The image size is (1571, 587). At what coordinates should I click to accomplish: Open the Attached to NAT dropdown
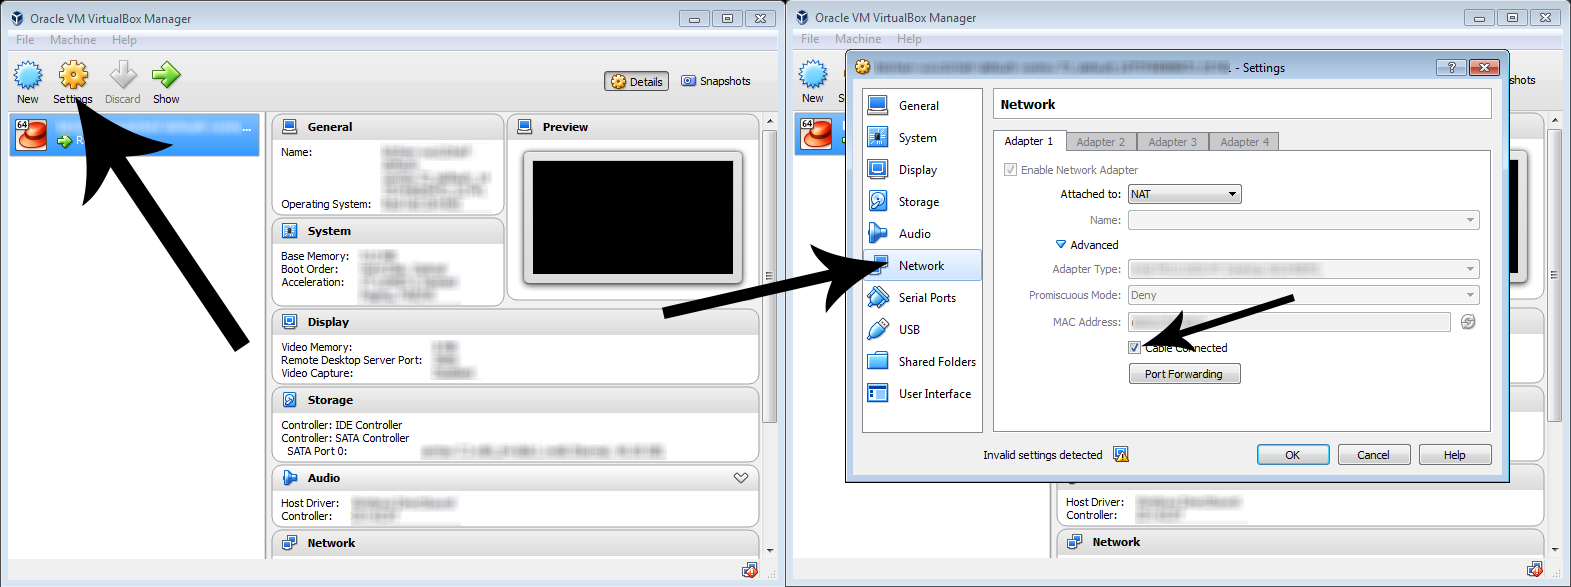click(1185, 194)
